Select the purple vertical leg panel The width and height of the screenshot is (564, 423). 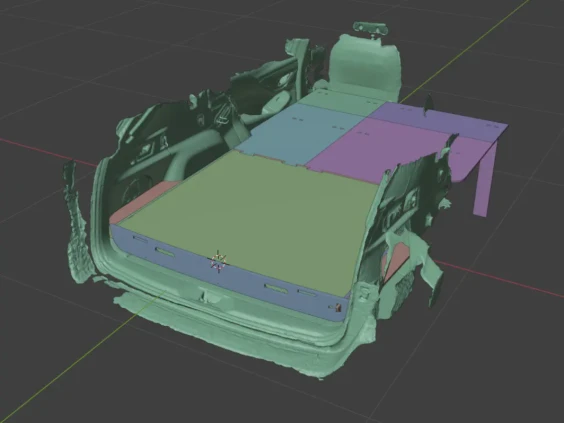[x=485, y=180]
